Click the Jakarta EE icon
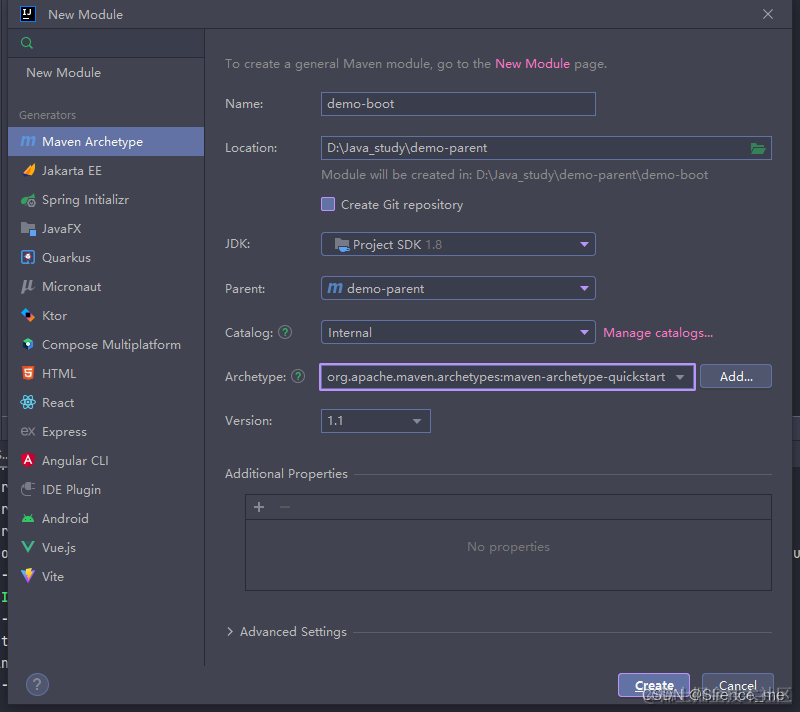The image size is (800, 712). (29, 170)
